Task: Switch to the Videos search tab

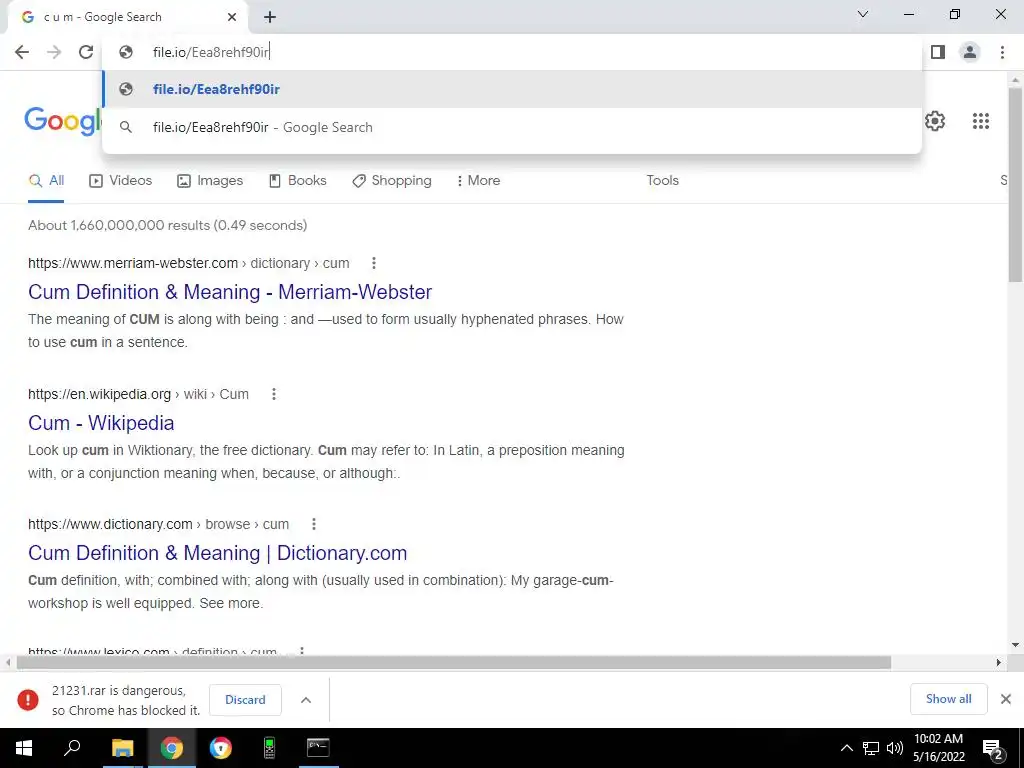Action: pyautogui.click(x=120, y=181)
